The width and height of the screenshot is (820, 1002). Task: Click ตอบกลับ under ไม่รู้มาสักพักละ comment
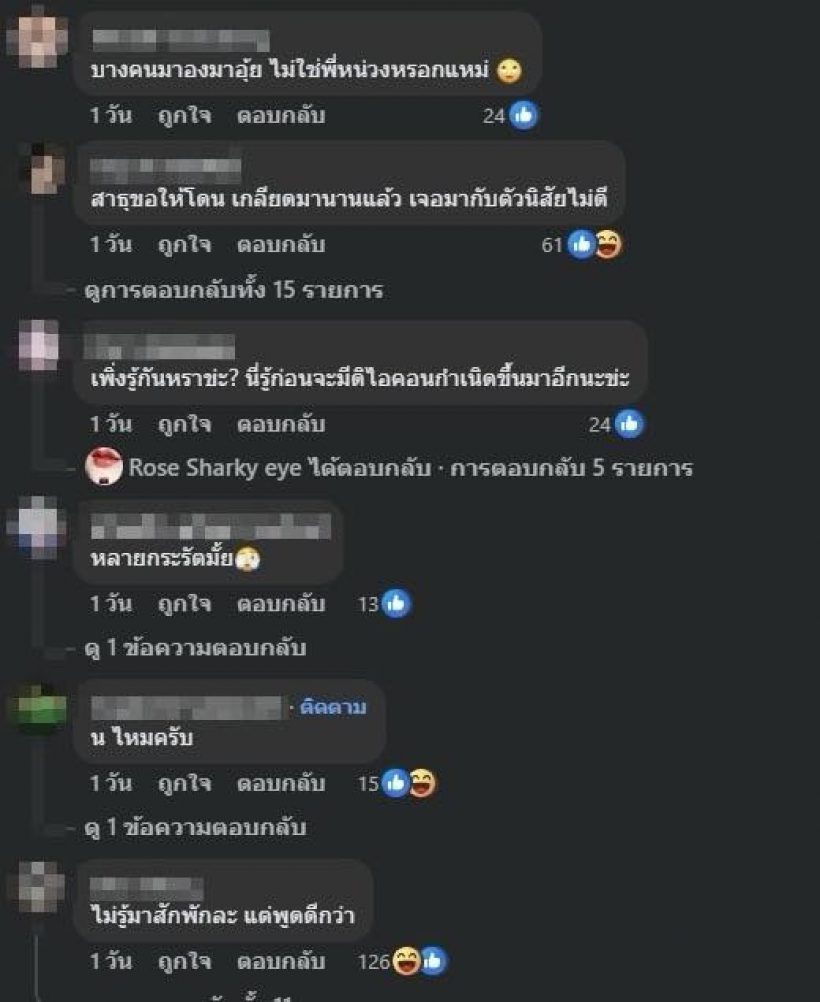point(281,961)
